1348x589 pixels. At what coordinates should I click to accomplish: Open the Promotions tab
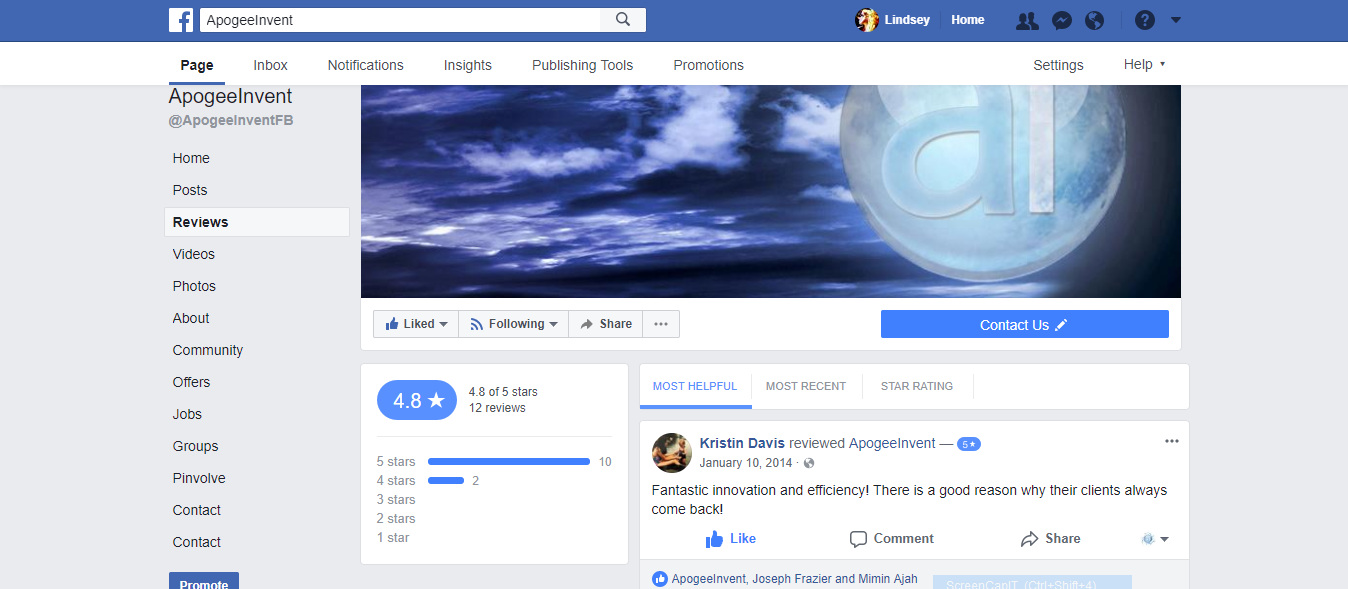tap(708, 65)
